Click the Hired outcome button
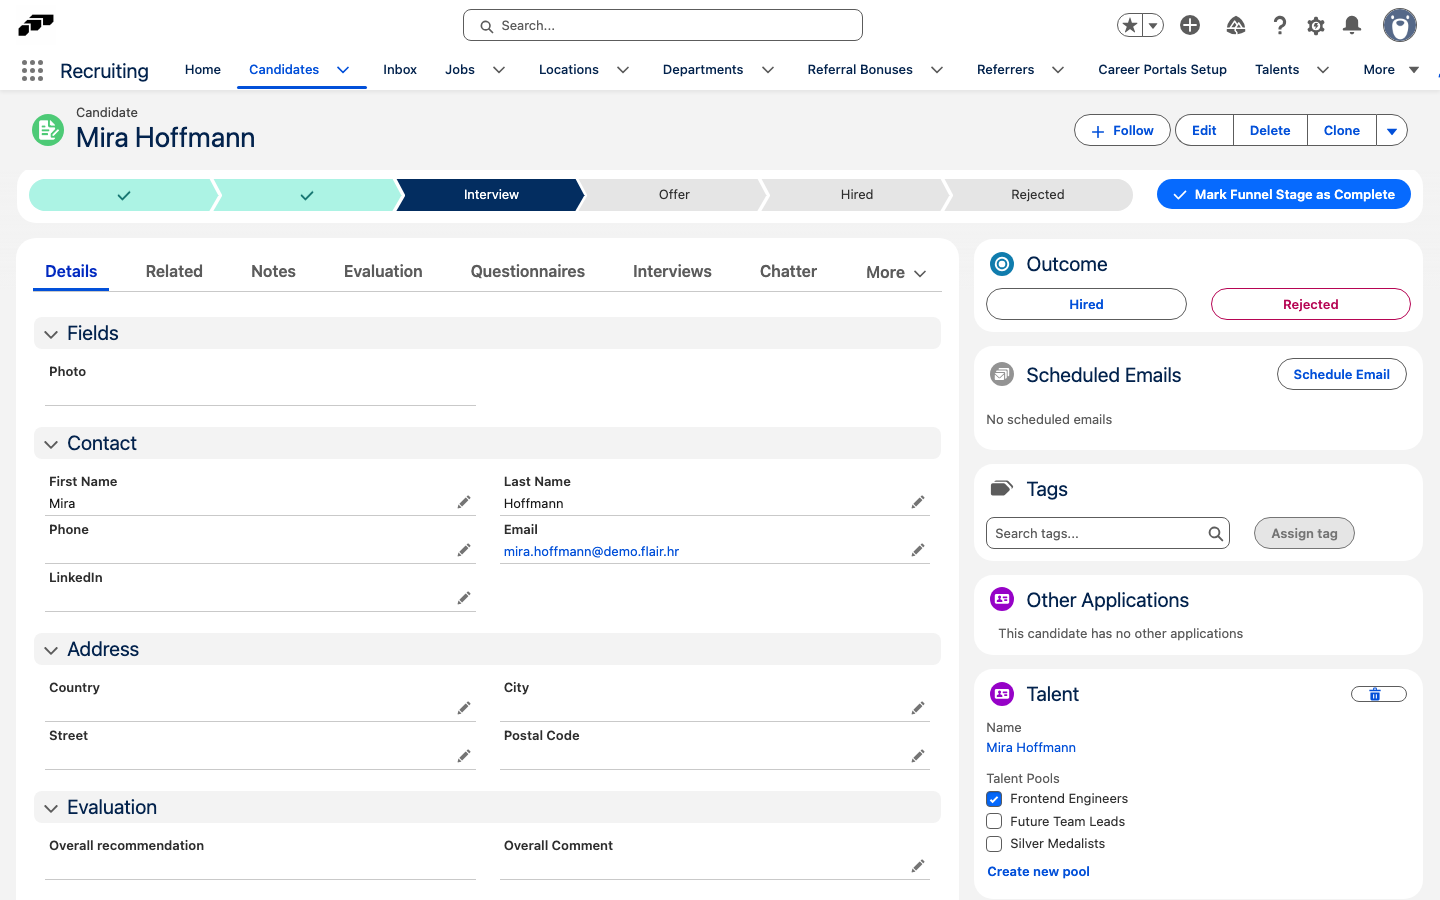Screen dimensions: 1440x900 (1086, 304)
